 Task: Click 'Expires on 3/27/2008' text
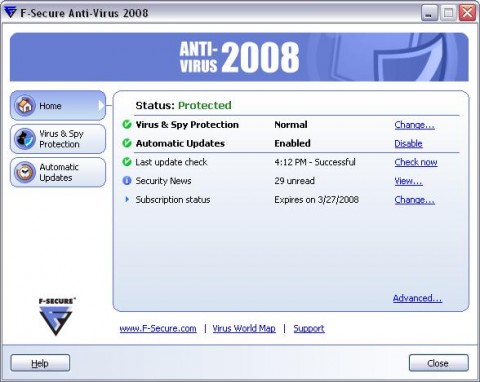[x=316, y=200]
